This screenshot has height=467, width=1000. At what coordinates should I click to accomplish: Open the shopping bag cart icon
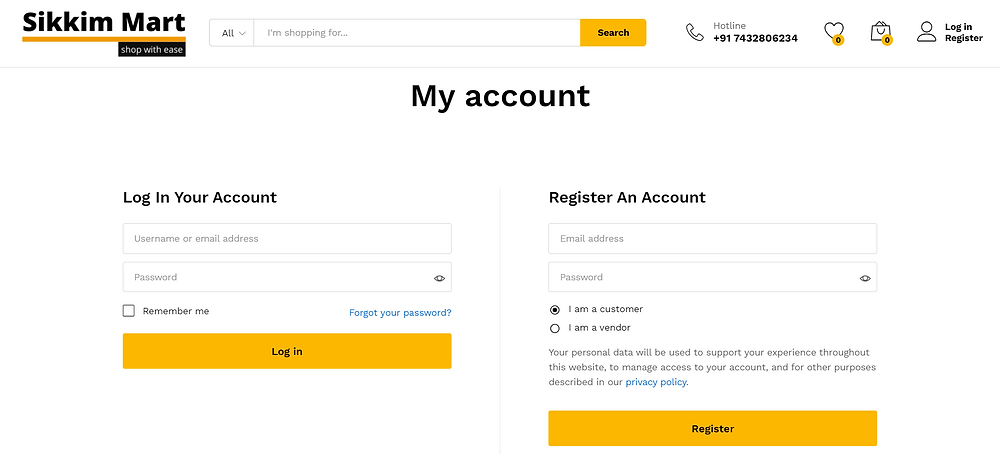881,32
